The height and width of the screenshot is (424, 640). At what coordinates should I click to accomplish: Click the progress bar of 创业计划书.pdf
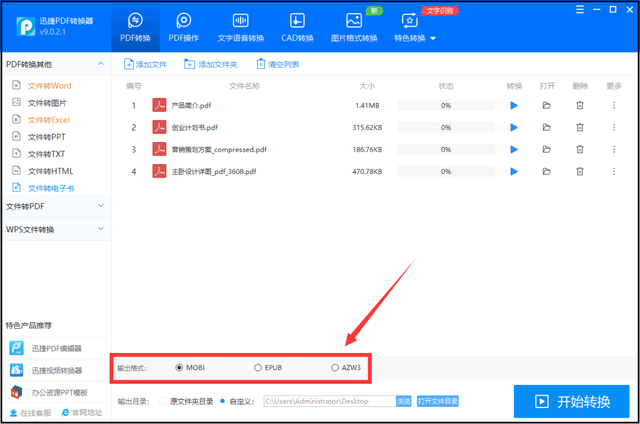coord(446,127)
